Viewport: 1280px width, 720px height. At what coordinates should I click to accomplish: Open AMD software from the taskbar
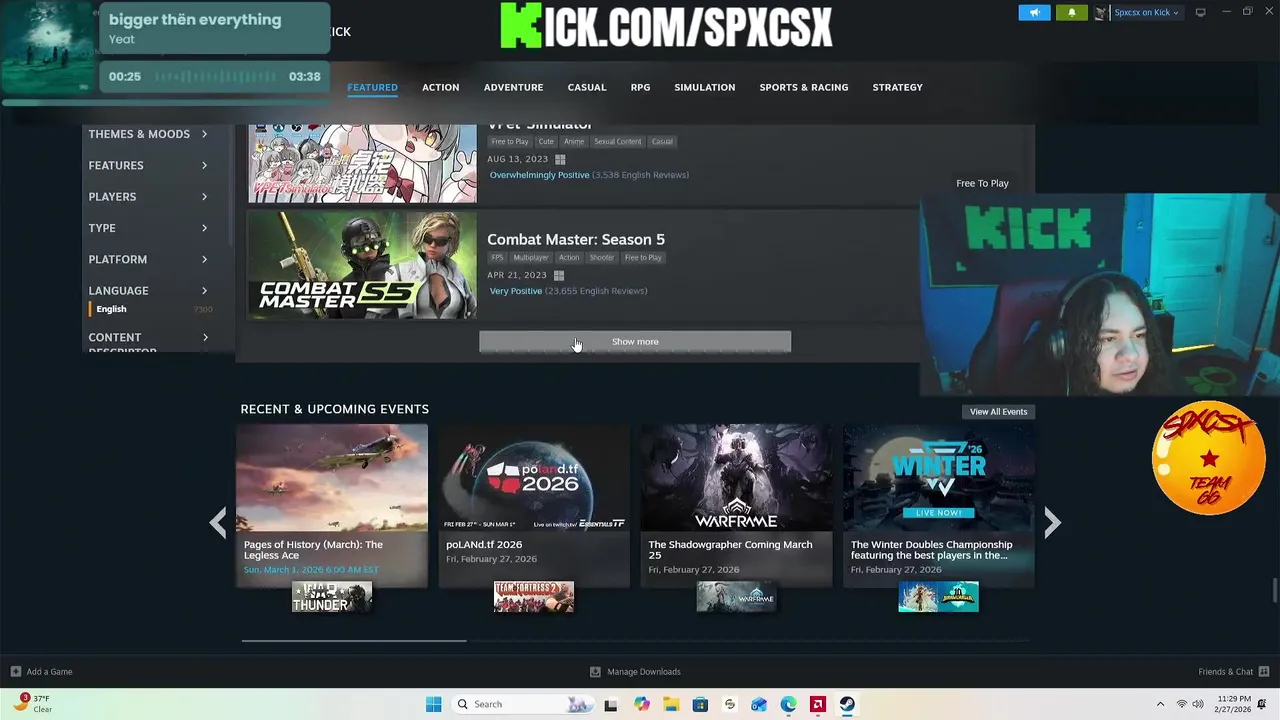tap(818, 704)
